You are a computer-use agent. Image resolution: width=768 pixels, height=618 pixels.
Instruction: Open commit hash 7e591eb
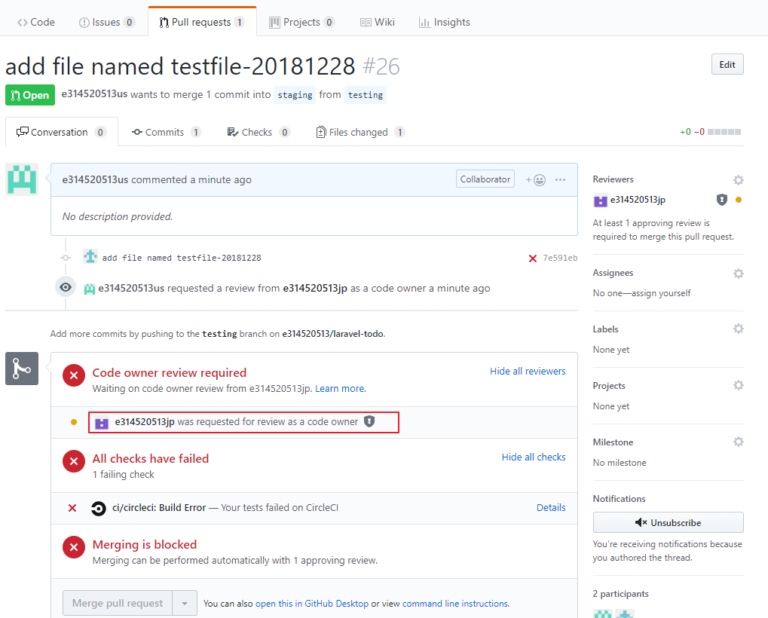coord(560,258)
